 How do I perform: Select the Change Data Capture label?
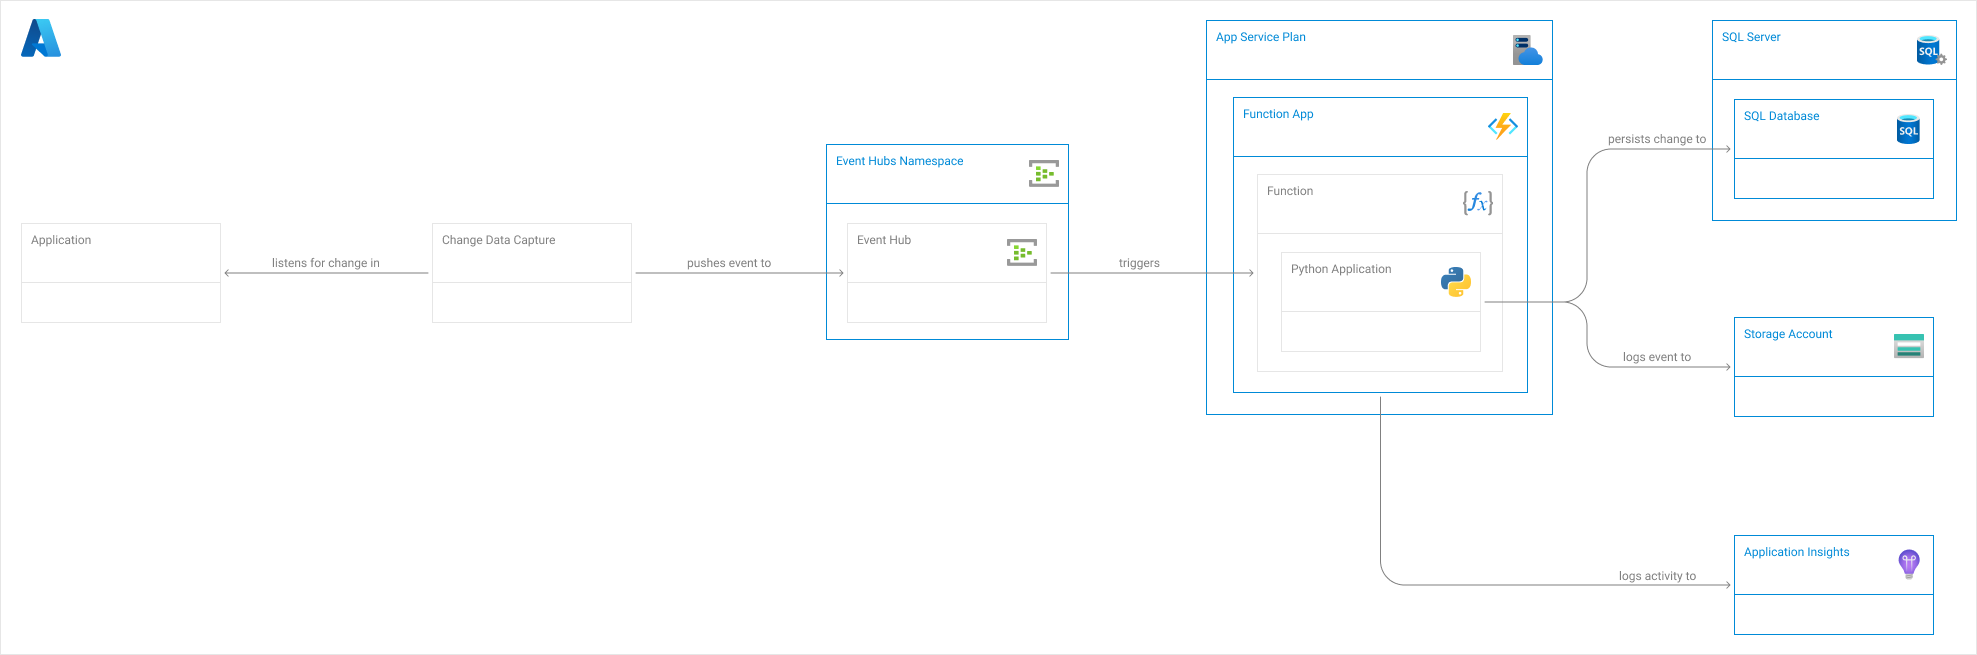coord(498,240)
